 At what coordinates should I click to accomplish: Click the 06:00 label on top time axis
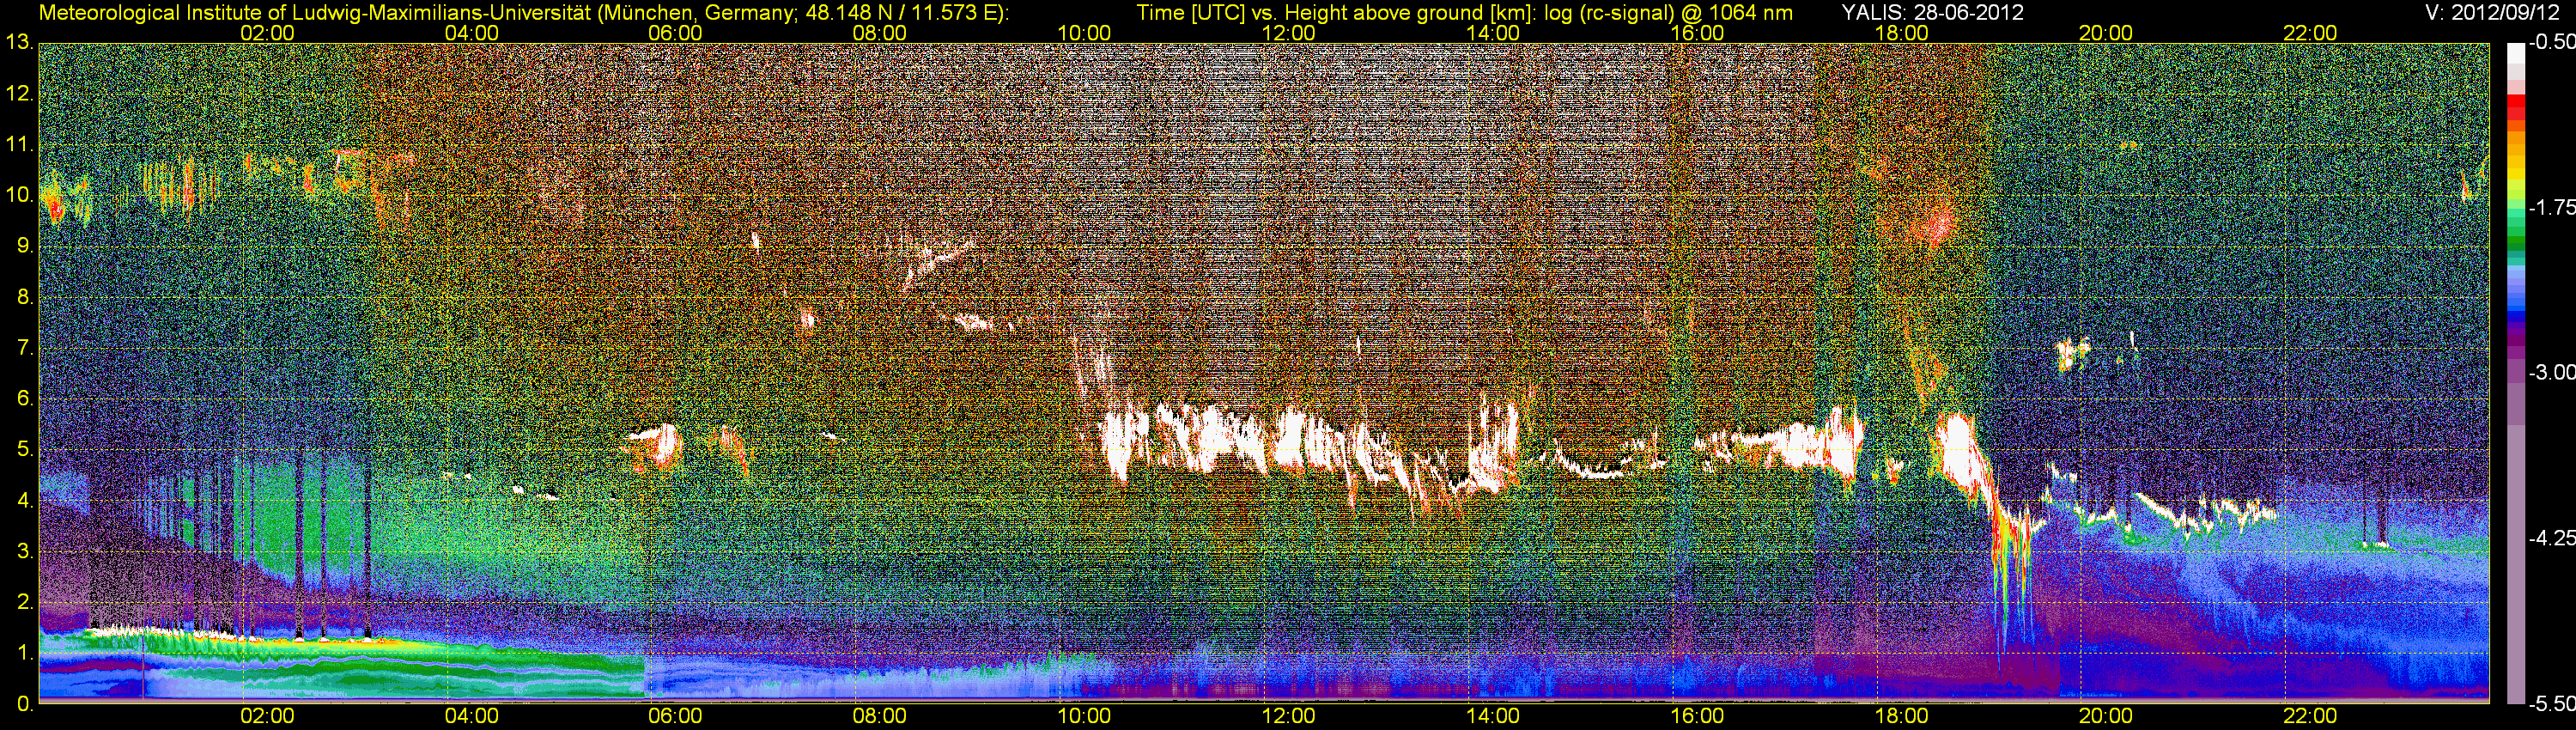[x=675, y=33]
